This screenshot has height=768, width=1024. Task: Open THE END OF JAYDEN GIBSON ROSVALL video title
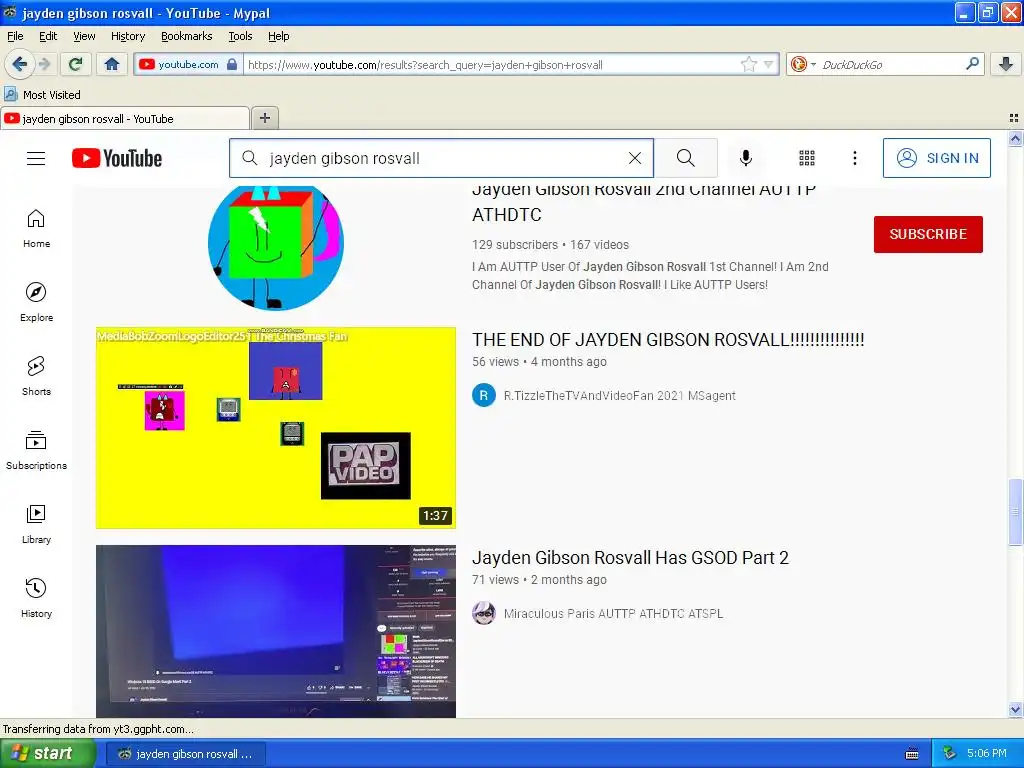coord(668,340)
